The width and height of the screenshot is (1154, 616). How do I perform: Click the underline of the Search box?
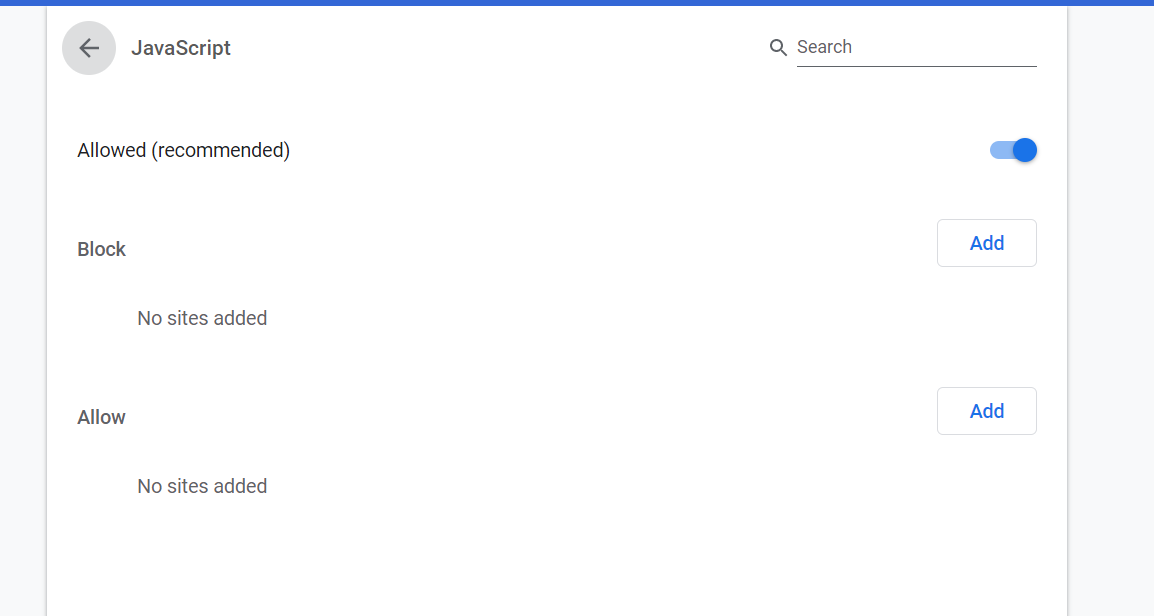tap(916, 66)
